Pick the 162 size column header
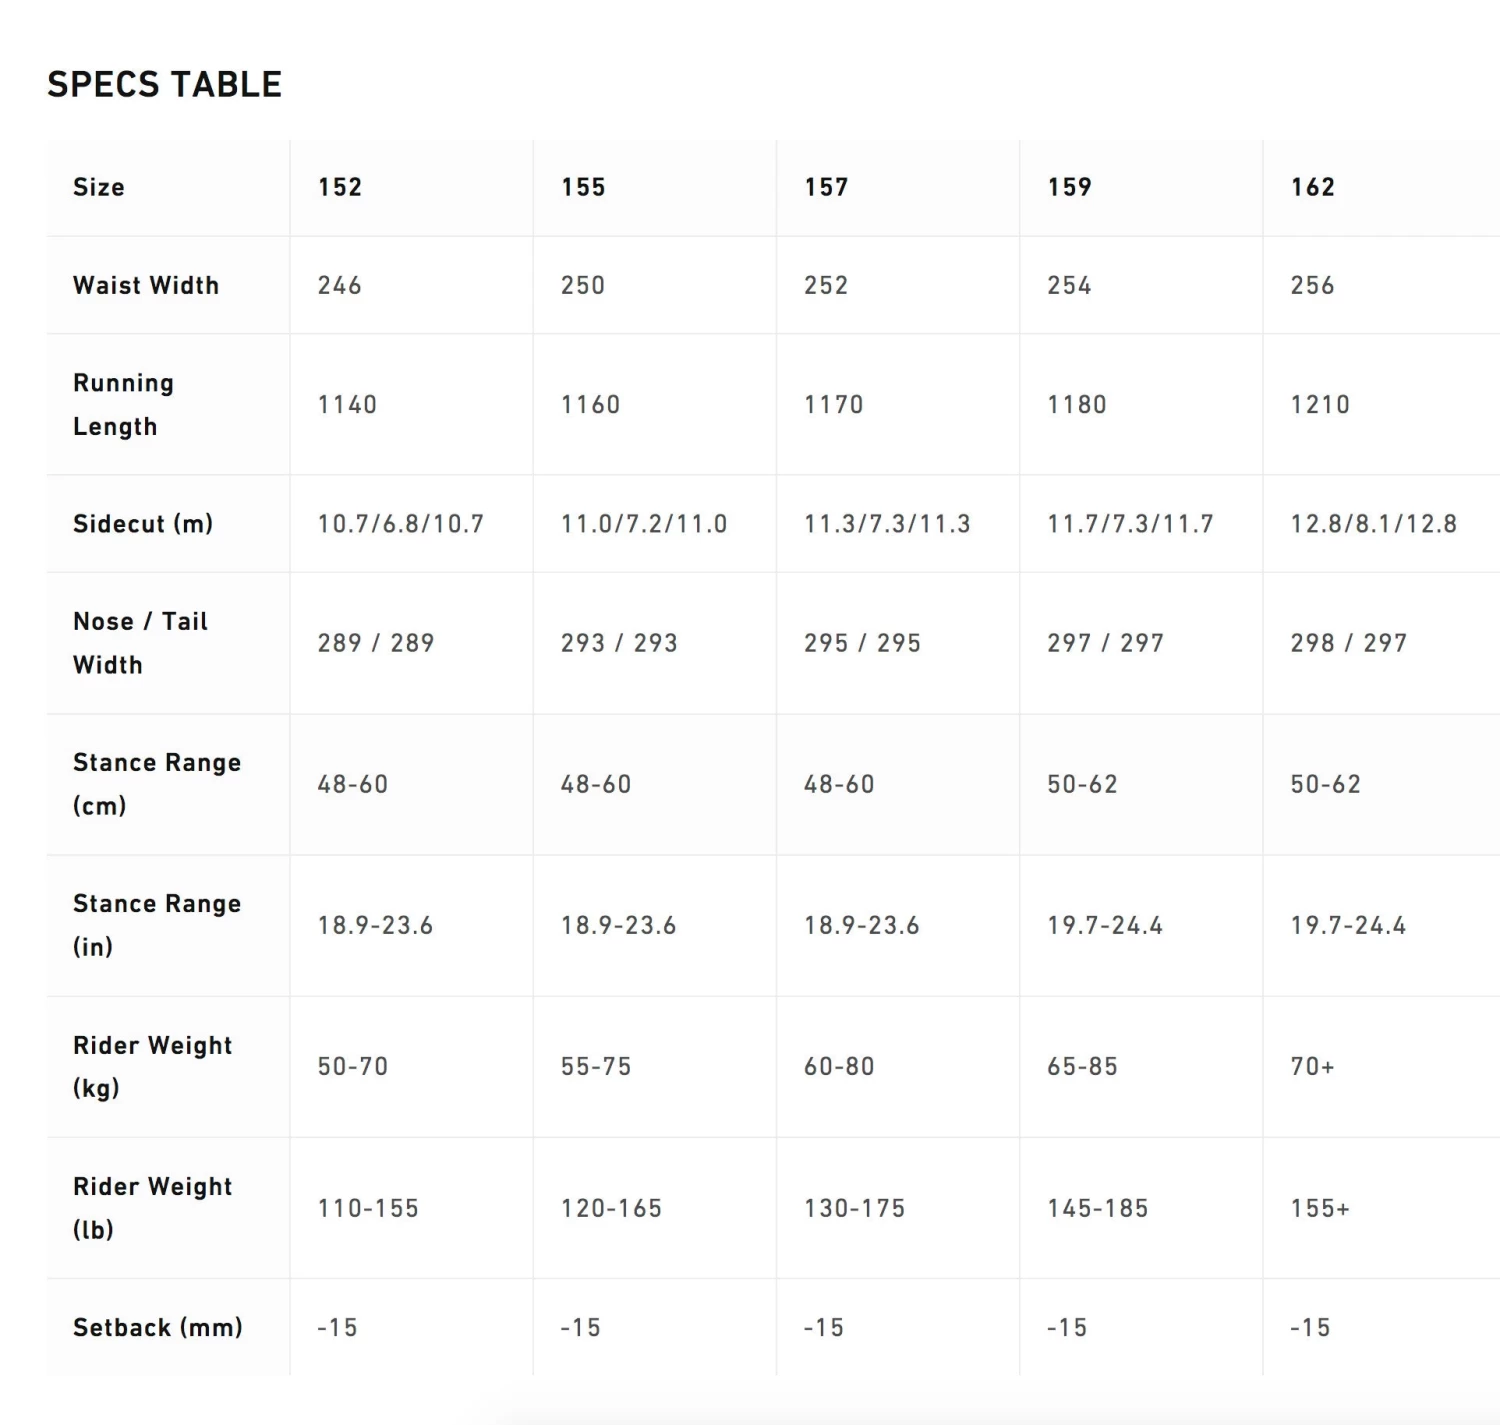This screenshot has width=1500, height=1425. point(1312,187)
